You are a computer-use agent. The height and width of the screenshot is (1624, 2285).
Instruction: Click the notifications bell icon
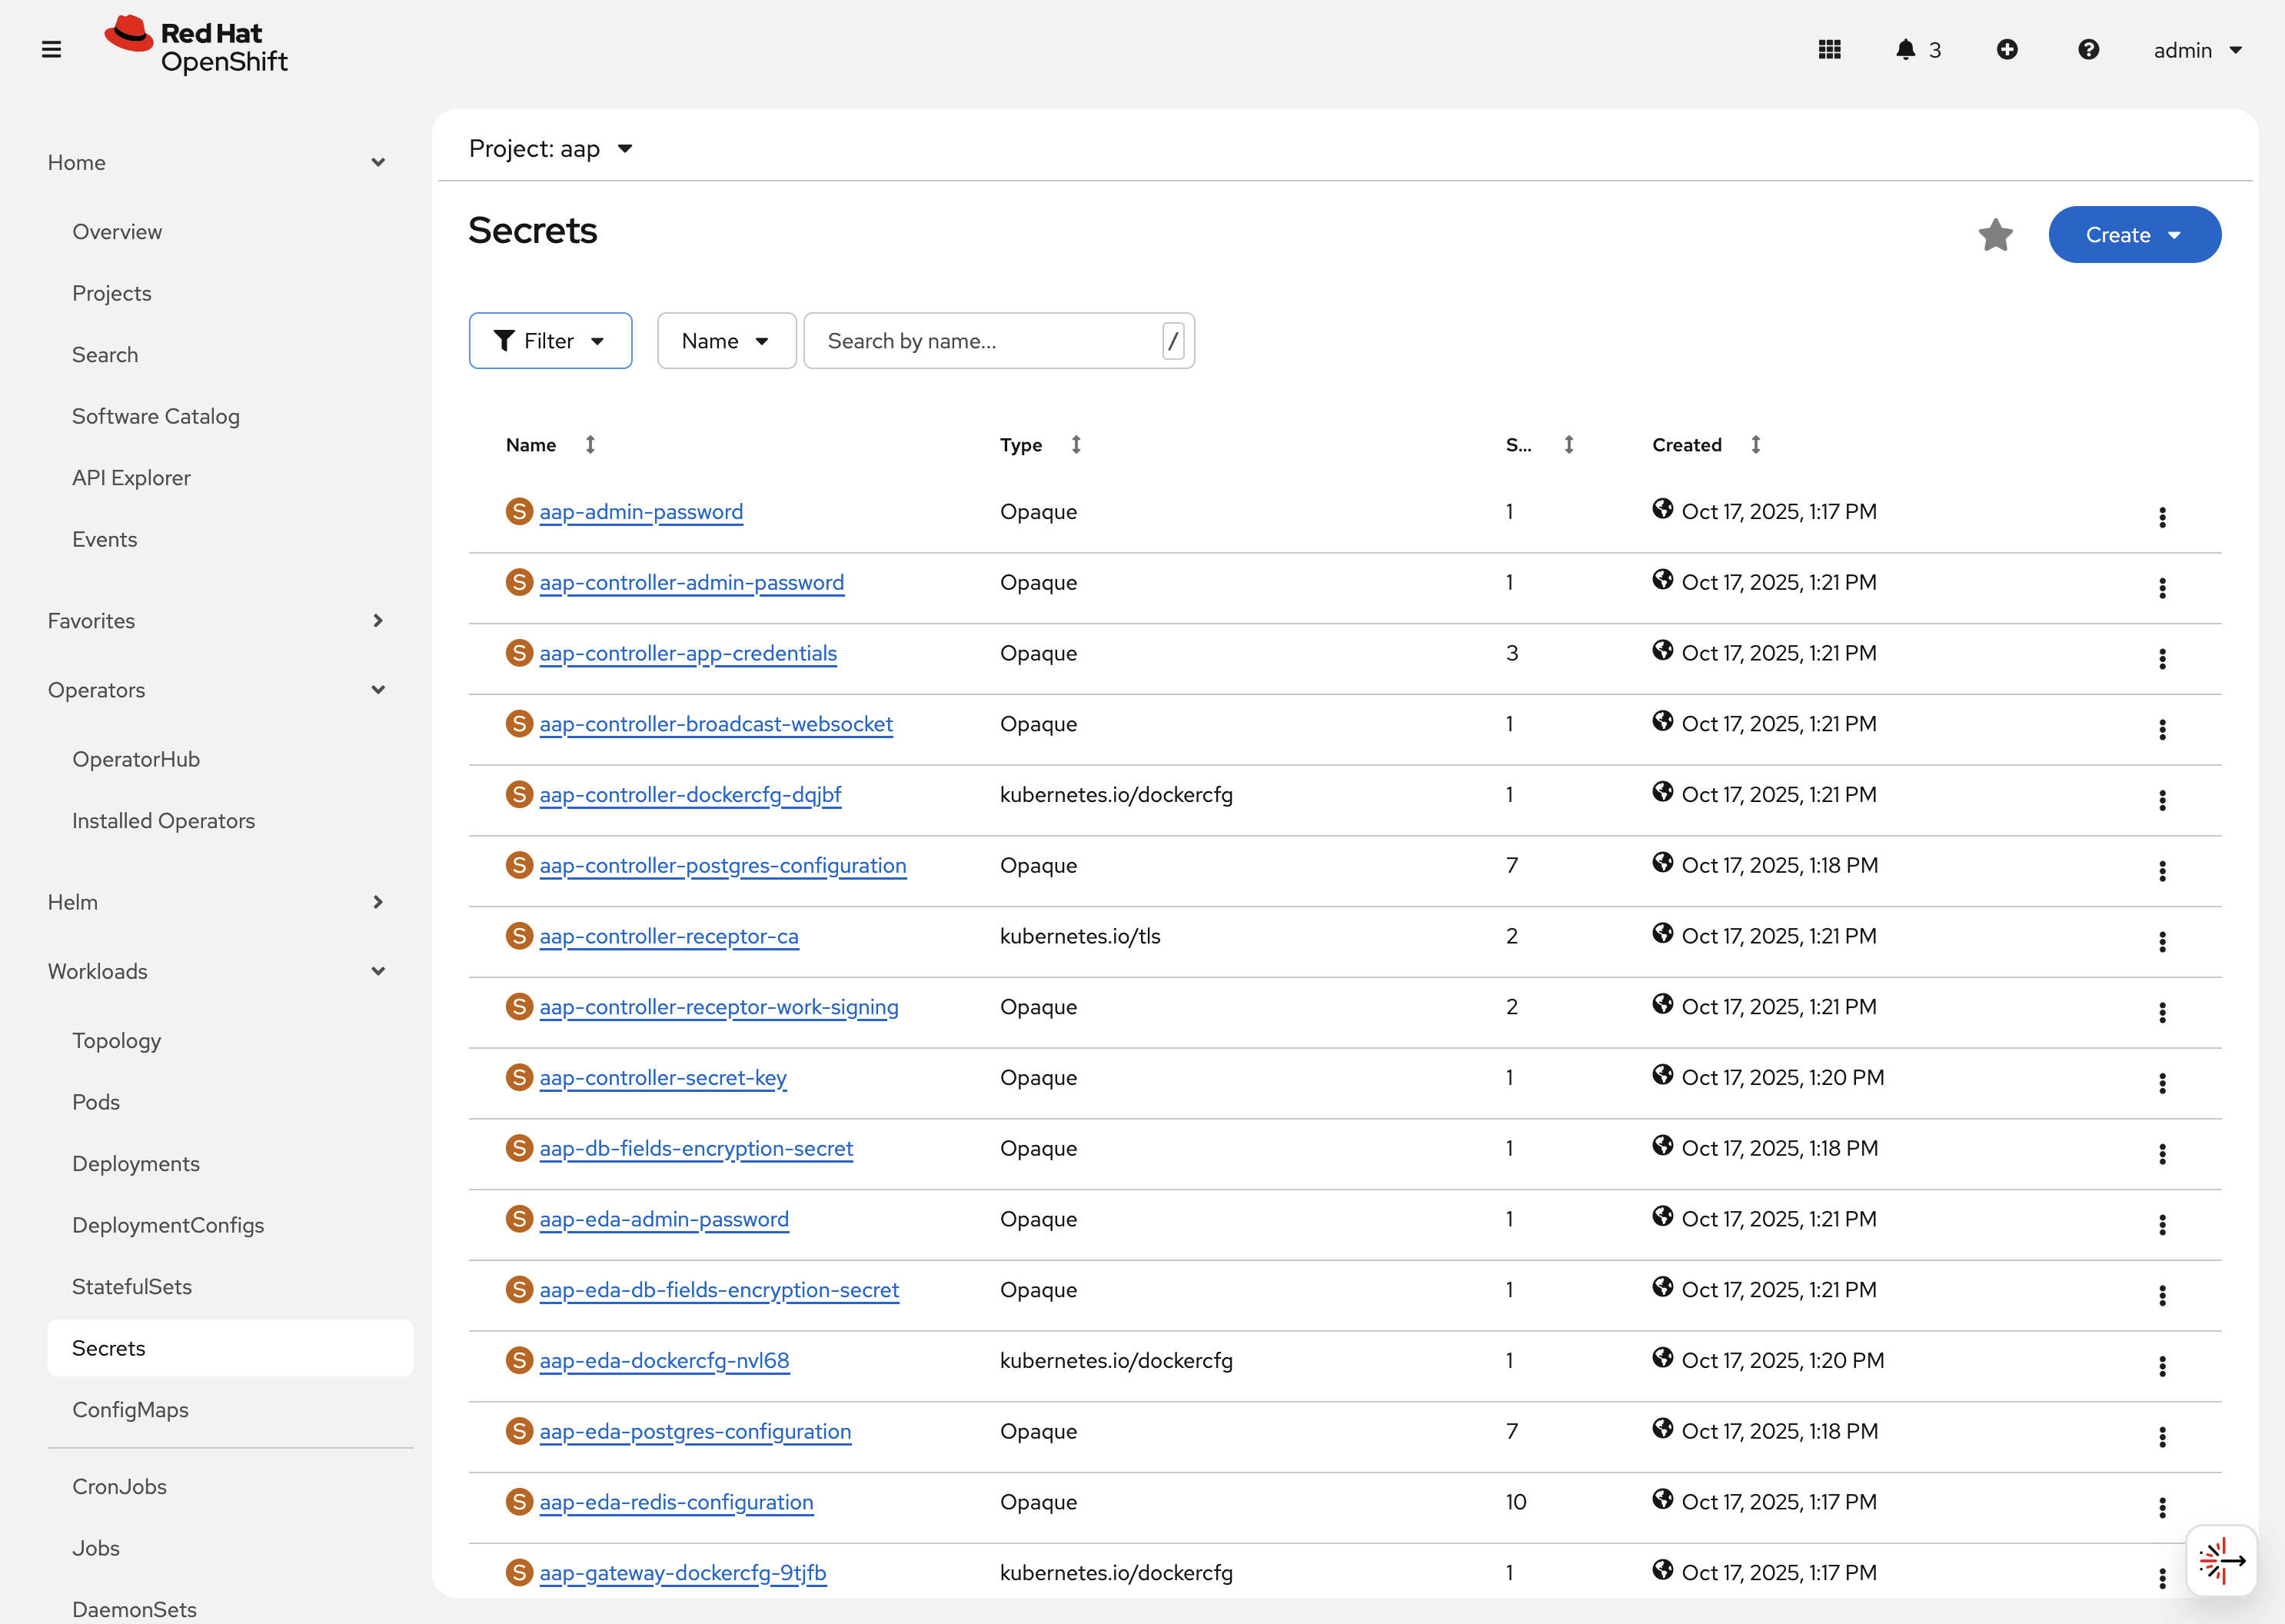tap(1905, 49)
